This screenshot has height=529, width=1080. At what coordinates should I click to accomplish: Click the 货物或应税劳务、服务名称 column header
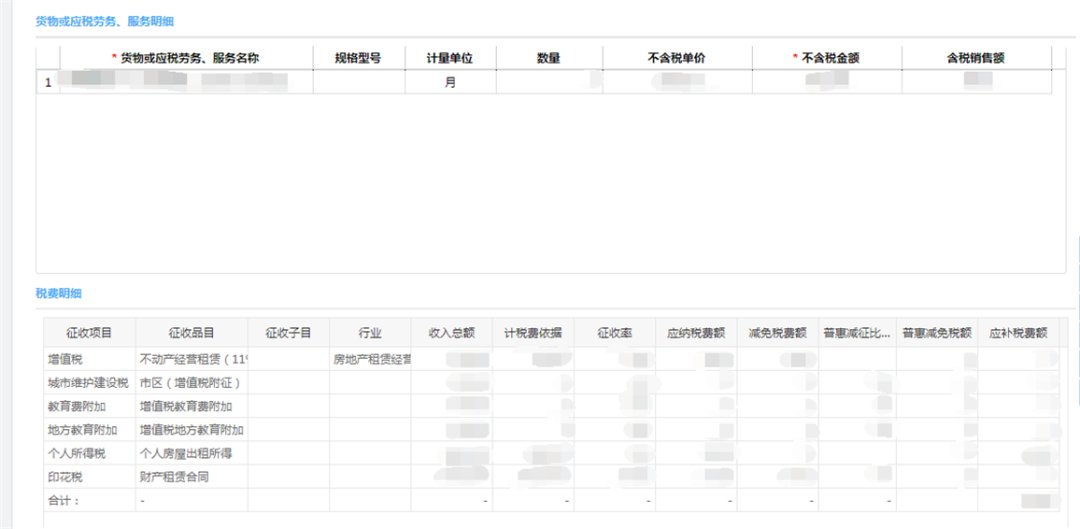point(186,59)
